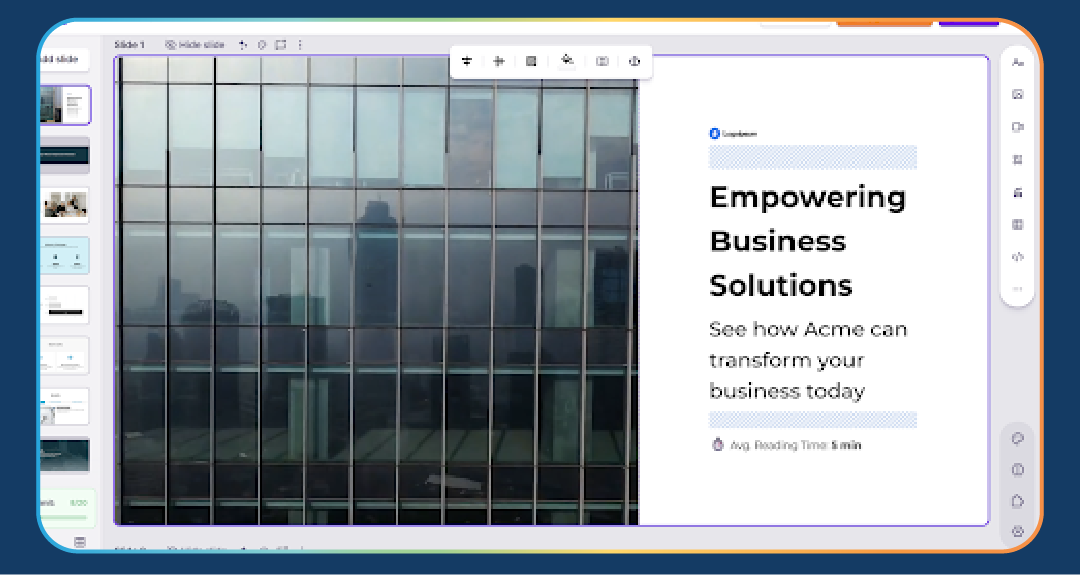Viewport: 1080px width, 575px height.
Task: Select the third slide thumbnail with people photo
Action: (65, 205)
